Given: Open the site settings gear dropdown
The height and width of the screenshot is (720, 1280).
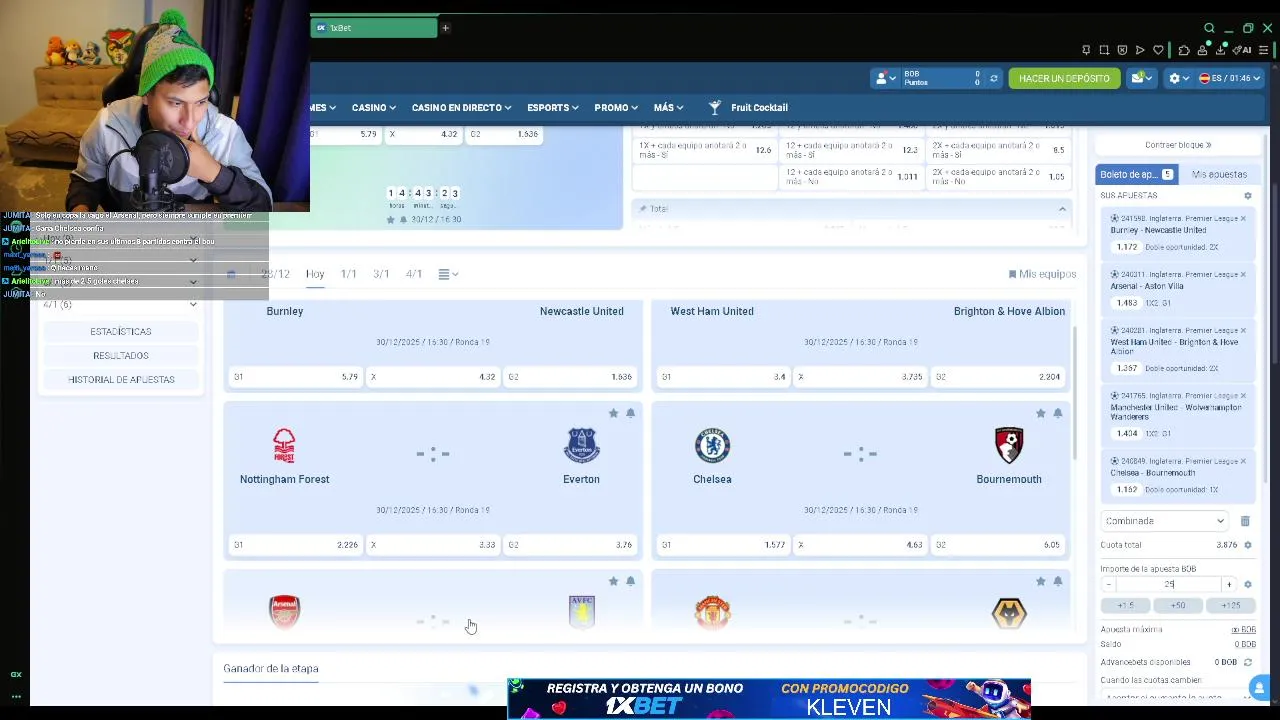Looking at the screenshot, I should (1179, 78).
